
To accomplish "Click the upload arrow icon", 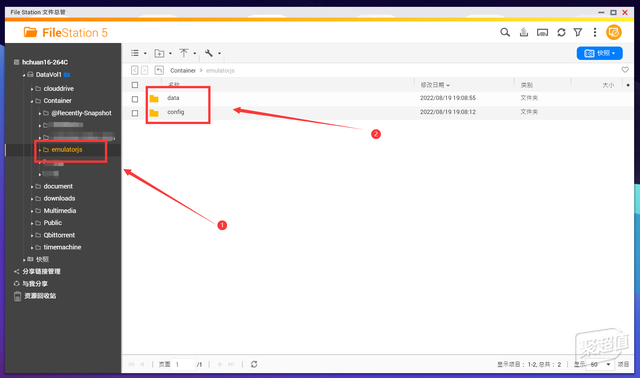I will [184, 53].
